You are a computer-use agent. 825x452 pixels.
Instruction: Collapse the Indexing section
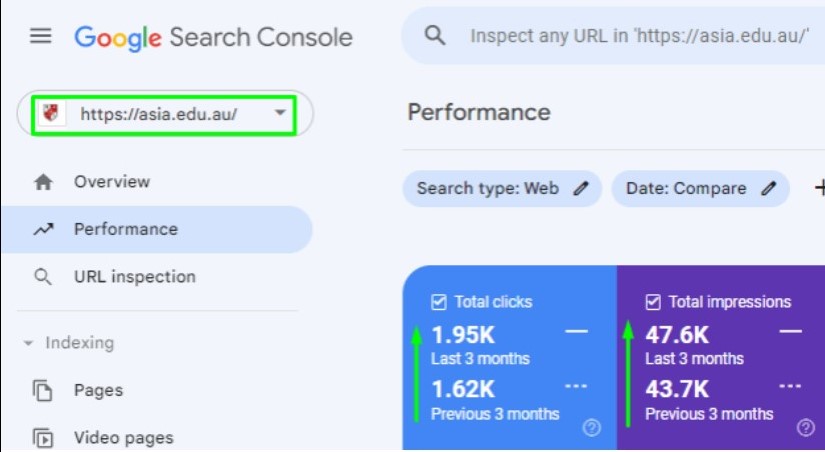pyautogui.click(x=28, y=343)
